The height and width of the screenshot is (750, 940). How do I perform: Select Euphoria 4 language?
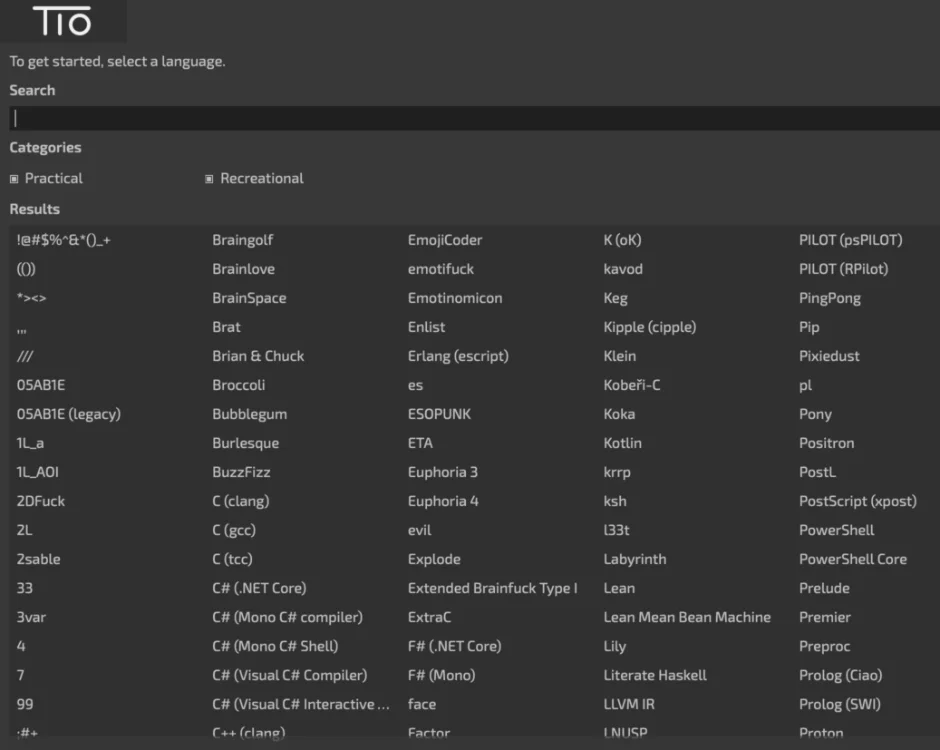click(443, 501)
